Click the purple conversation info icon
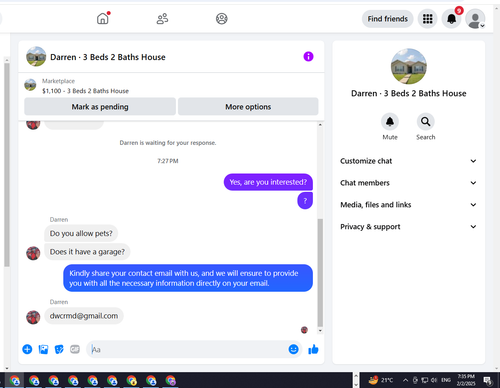This screenshot has height=388, width=500. [308, 56]
